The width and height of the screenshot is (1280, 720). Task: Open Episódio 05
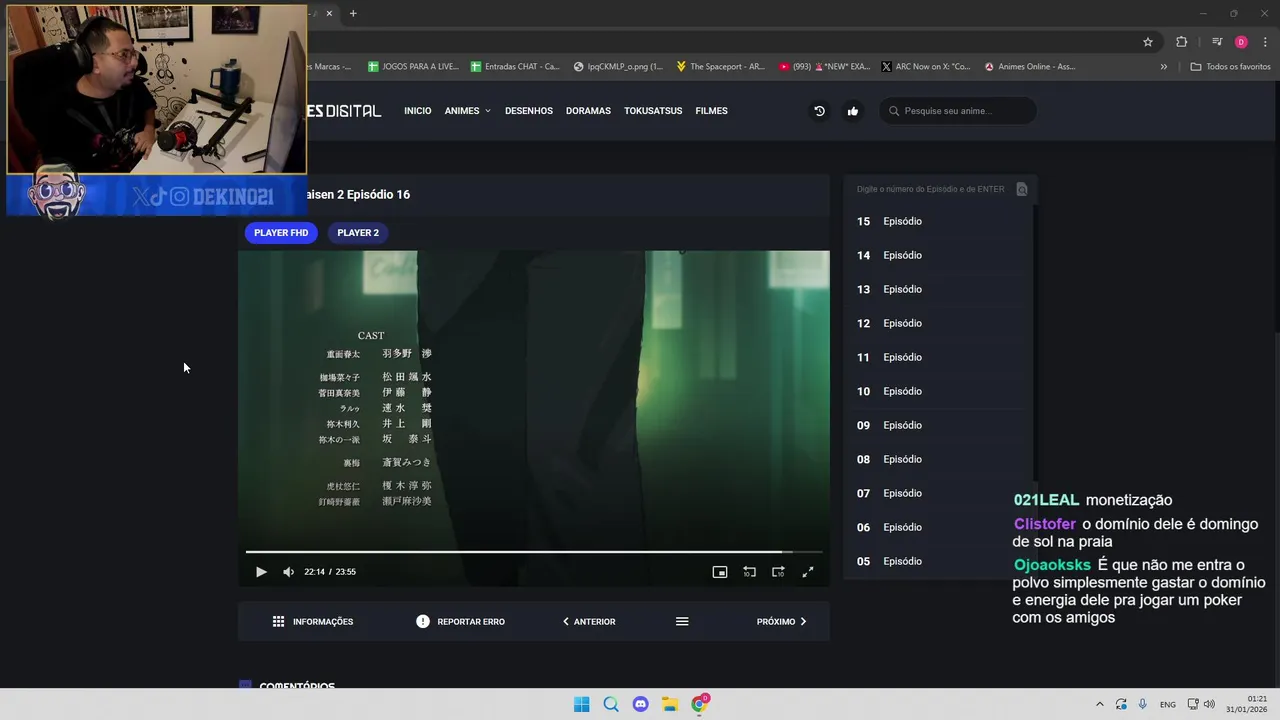pyautogui.click(x=936, y=561)
